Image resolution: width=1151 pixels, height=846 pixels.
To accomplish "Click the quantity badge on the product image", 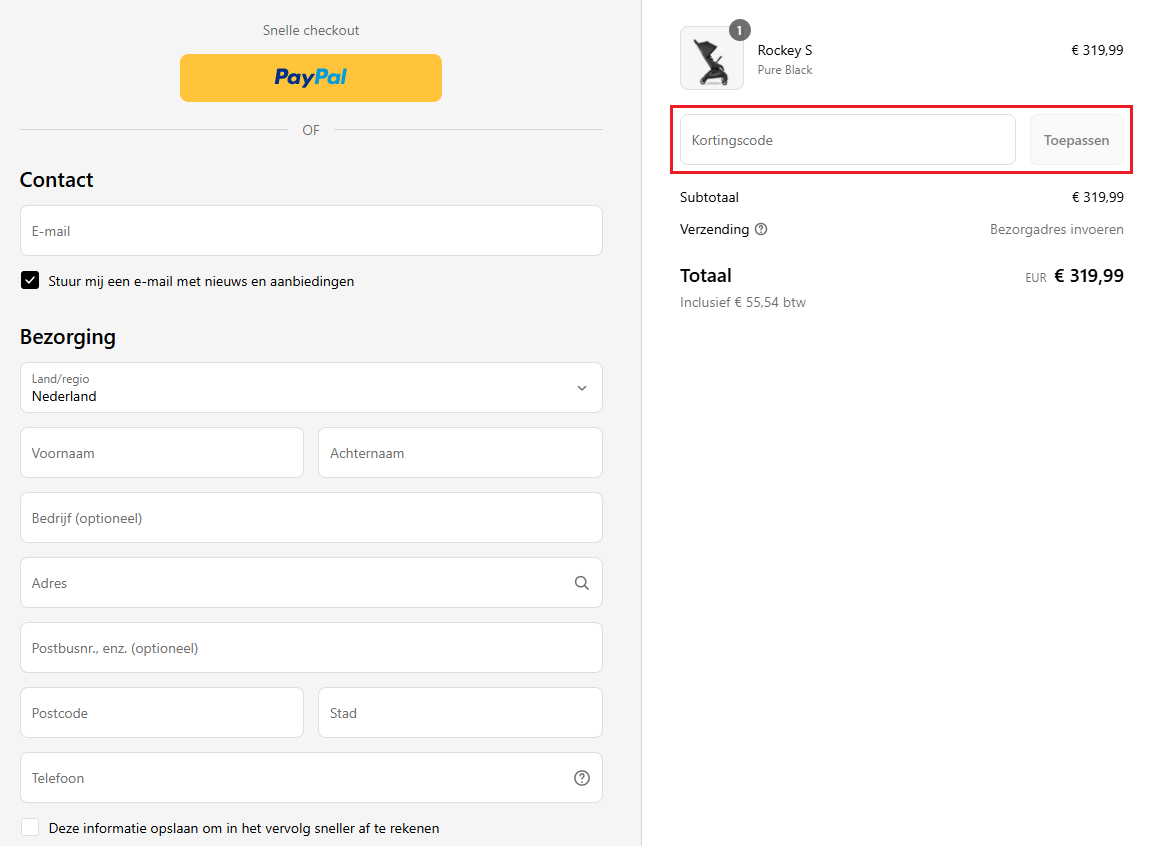I will [739, 30].
